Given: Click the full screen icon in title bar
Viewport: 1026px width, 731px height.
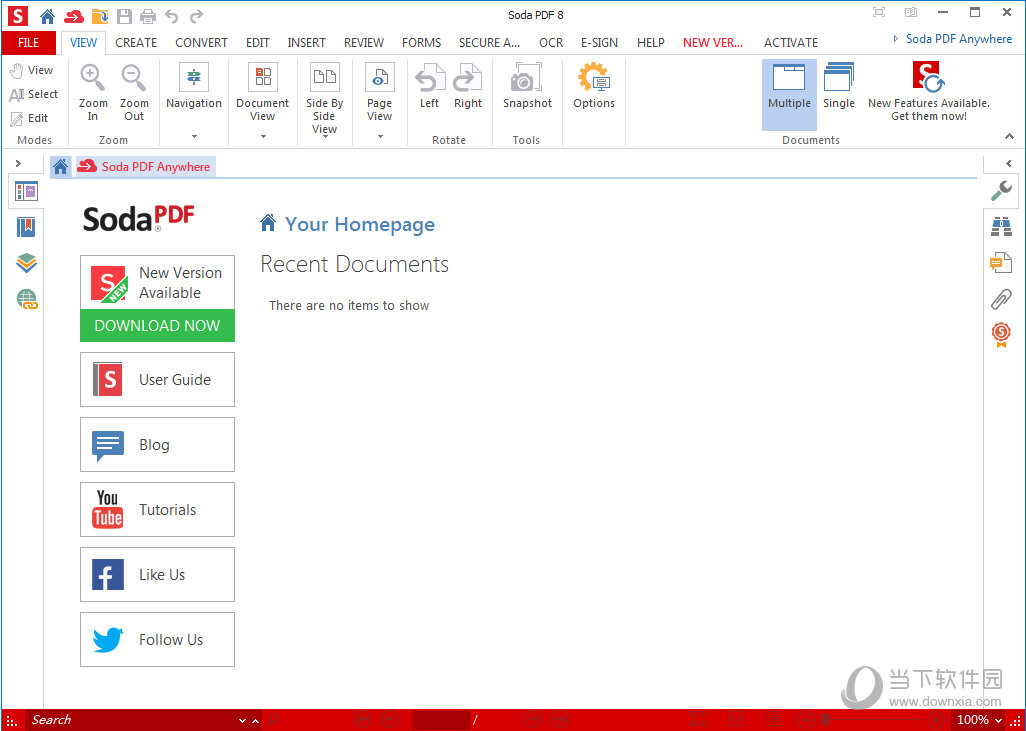Looking at the screenshot, I should (879, 12).
